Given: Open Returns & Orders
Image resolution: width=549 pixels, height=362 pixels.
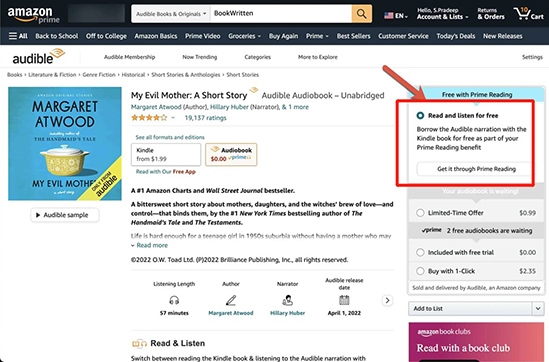Looking at the screenshot, I should (491, 14).
